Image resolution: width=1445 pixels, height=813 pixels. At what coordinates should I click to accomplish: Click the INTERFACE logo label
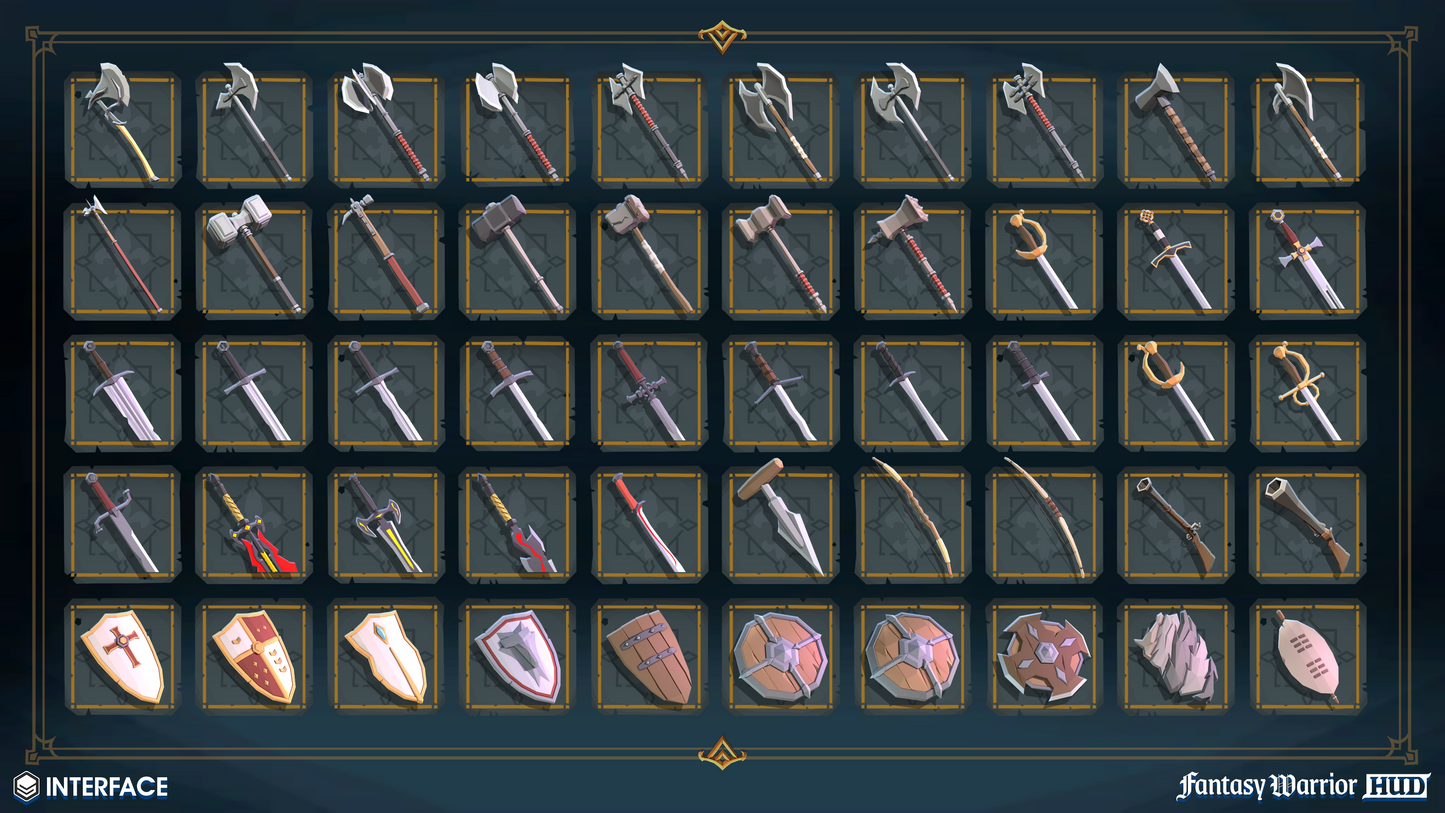pyautogui.click(x=90, y=787)
